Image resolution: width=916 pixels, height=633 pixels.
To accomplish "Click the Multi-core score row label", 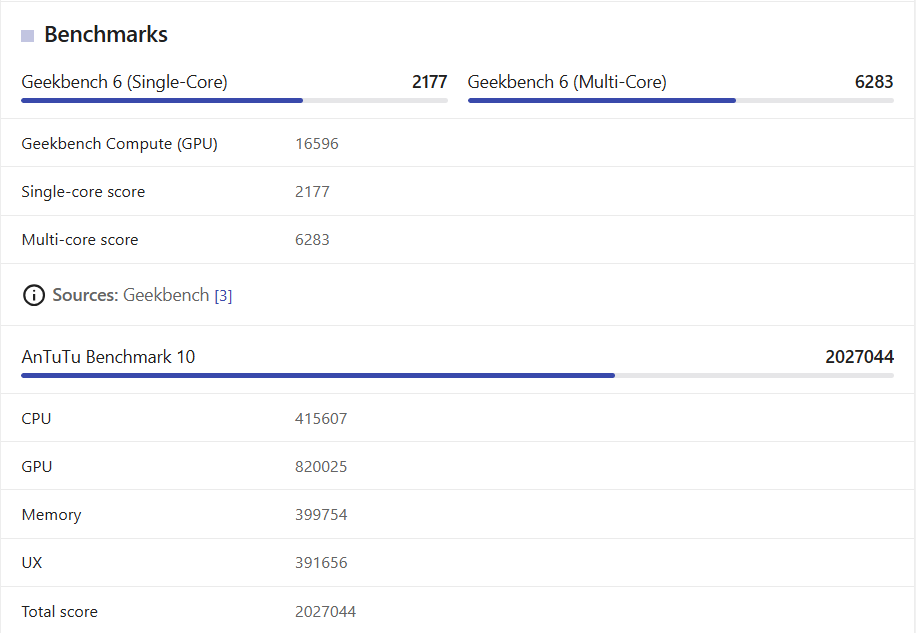I will pyautogui.click(x=80, y=240).
